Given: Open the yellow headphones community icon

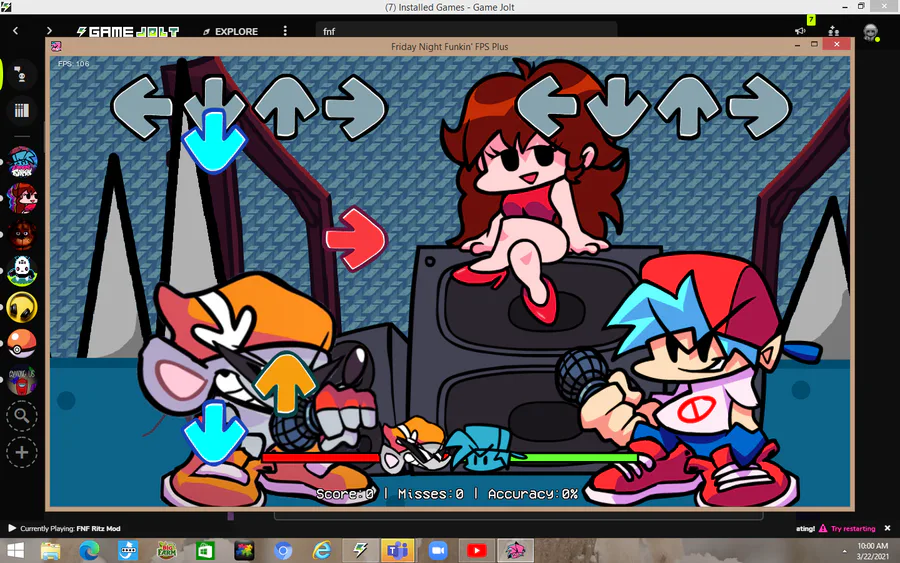Looking at the screenshot, I should pyautogui.click(x=22, y=307).
